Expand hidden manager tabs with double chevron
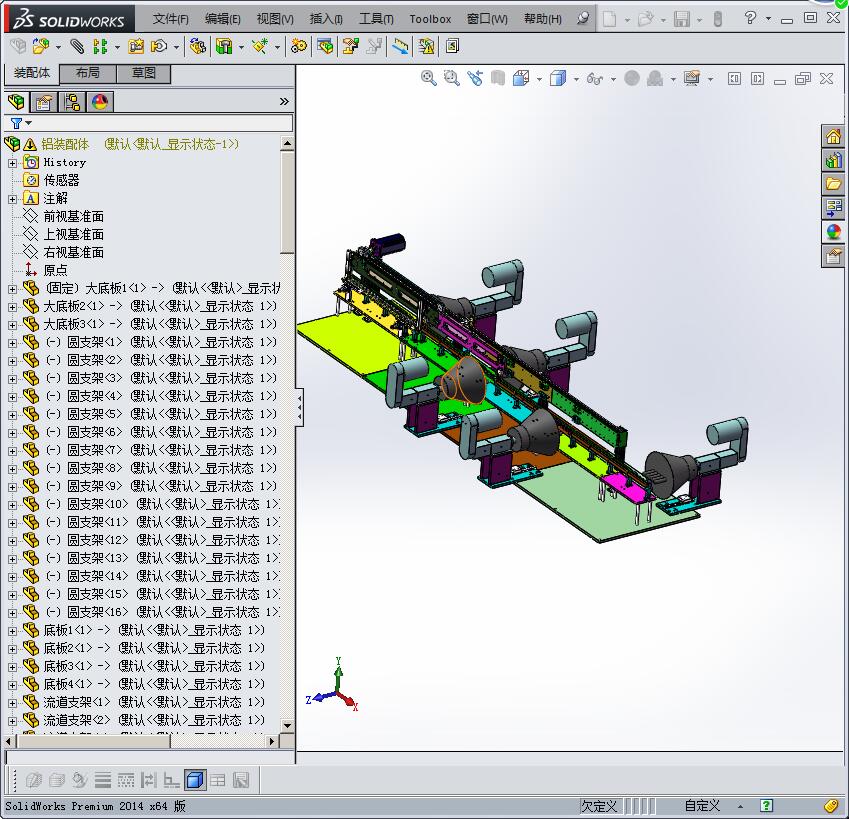Screen dimensions: 849x819 (x=284, y=102)
